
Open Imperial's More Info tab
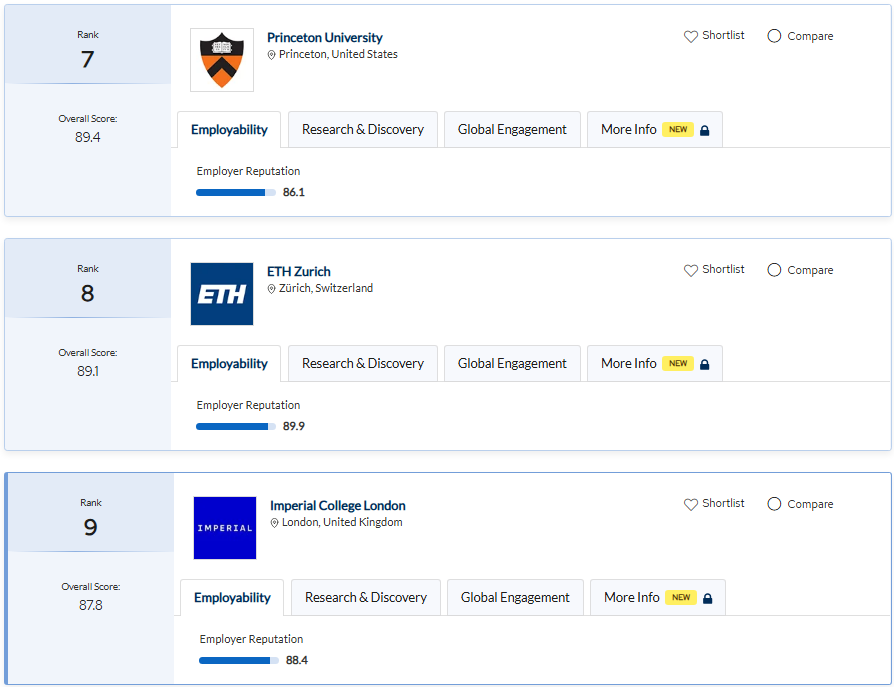pyautogui.click(x=657, y=597)
